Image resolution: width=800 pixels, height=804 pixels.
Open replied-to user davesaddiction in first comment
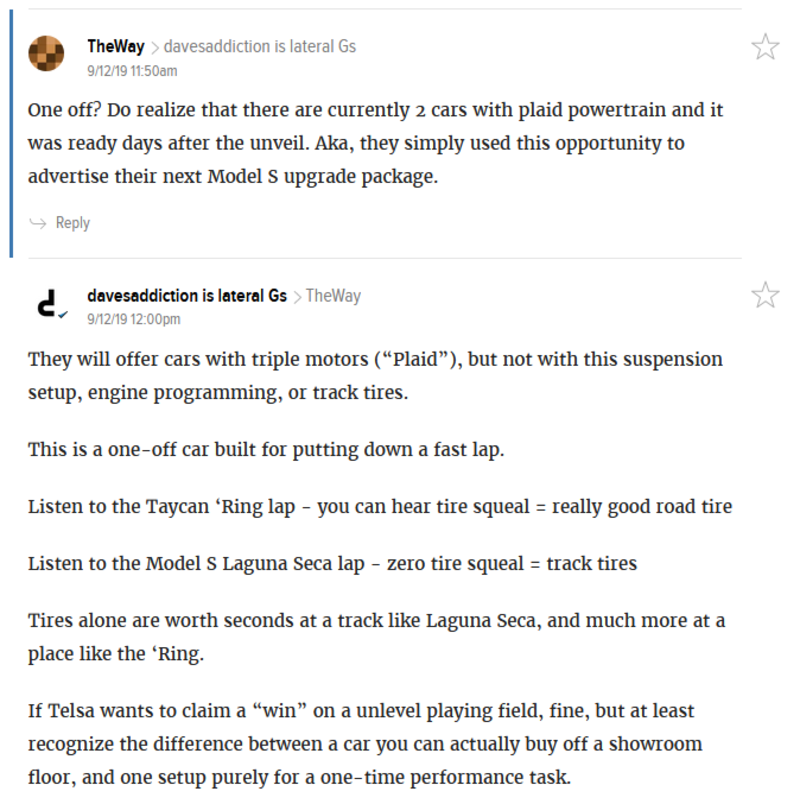click(259, 47)
